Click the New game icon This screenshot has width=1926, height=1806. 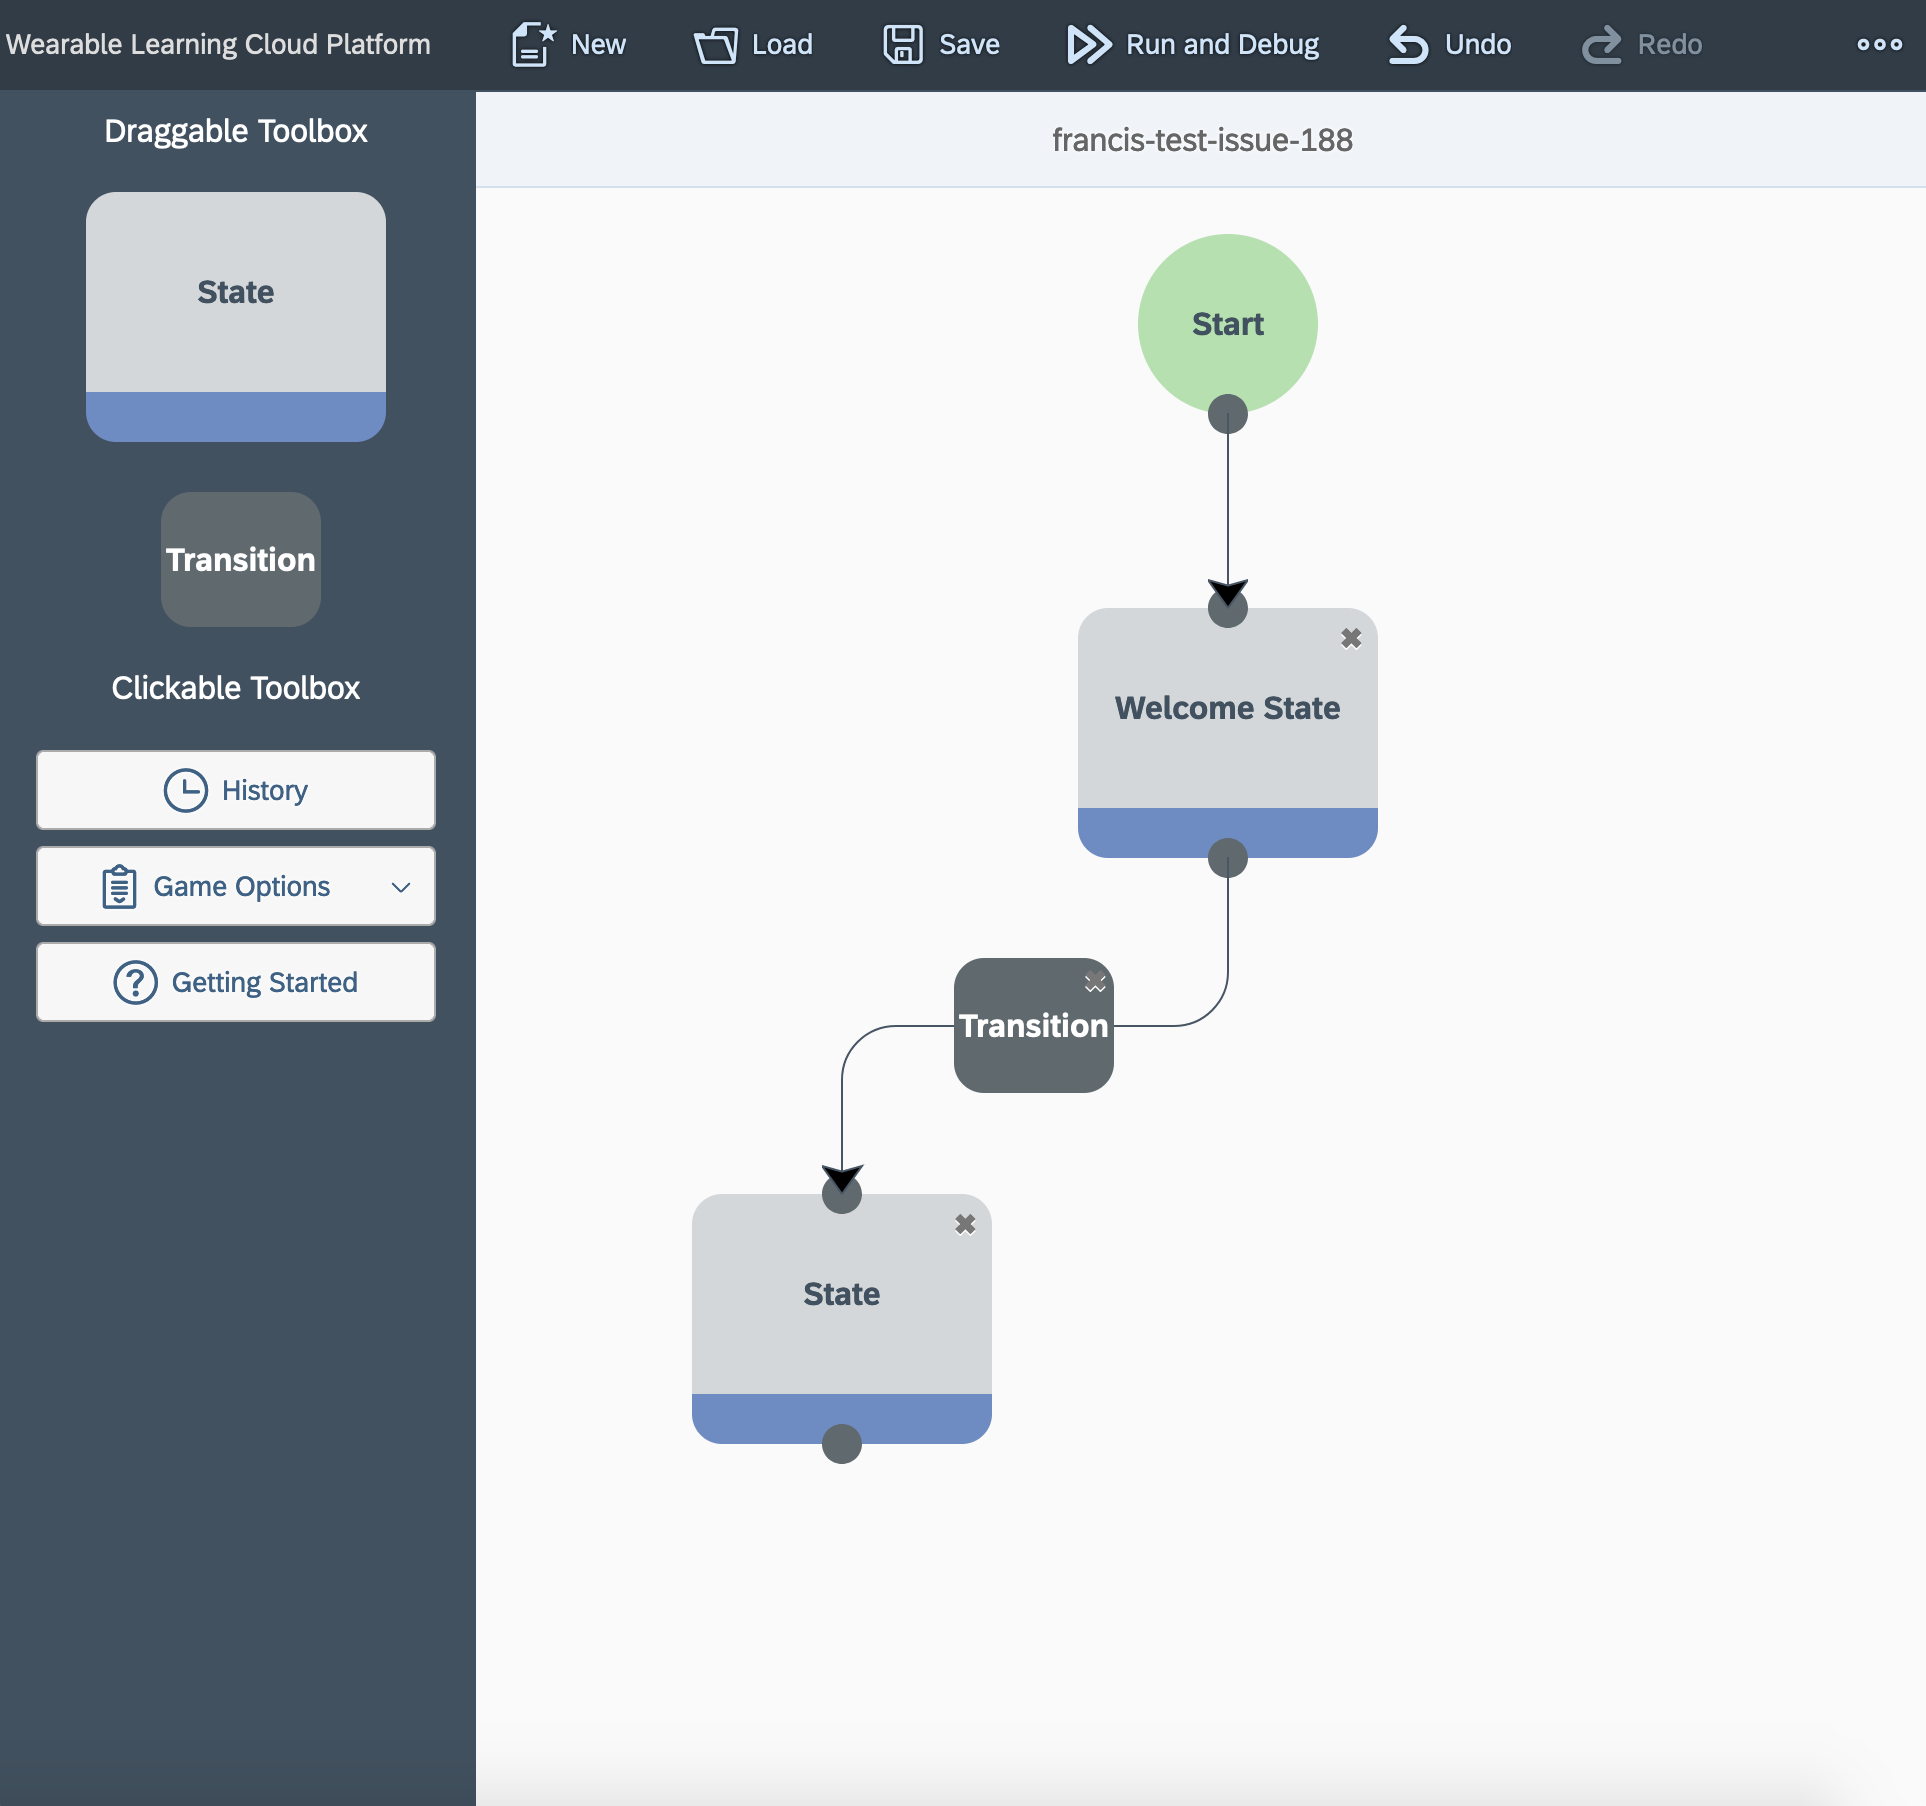(x=533, y=45)
